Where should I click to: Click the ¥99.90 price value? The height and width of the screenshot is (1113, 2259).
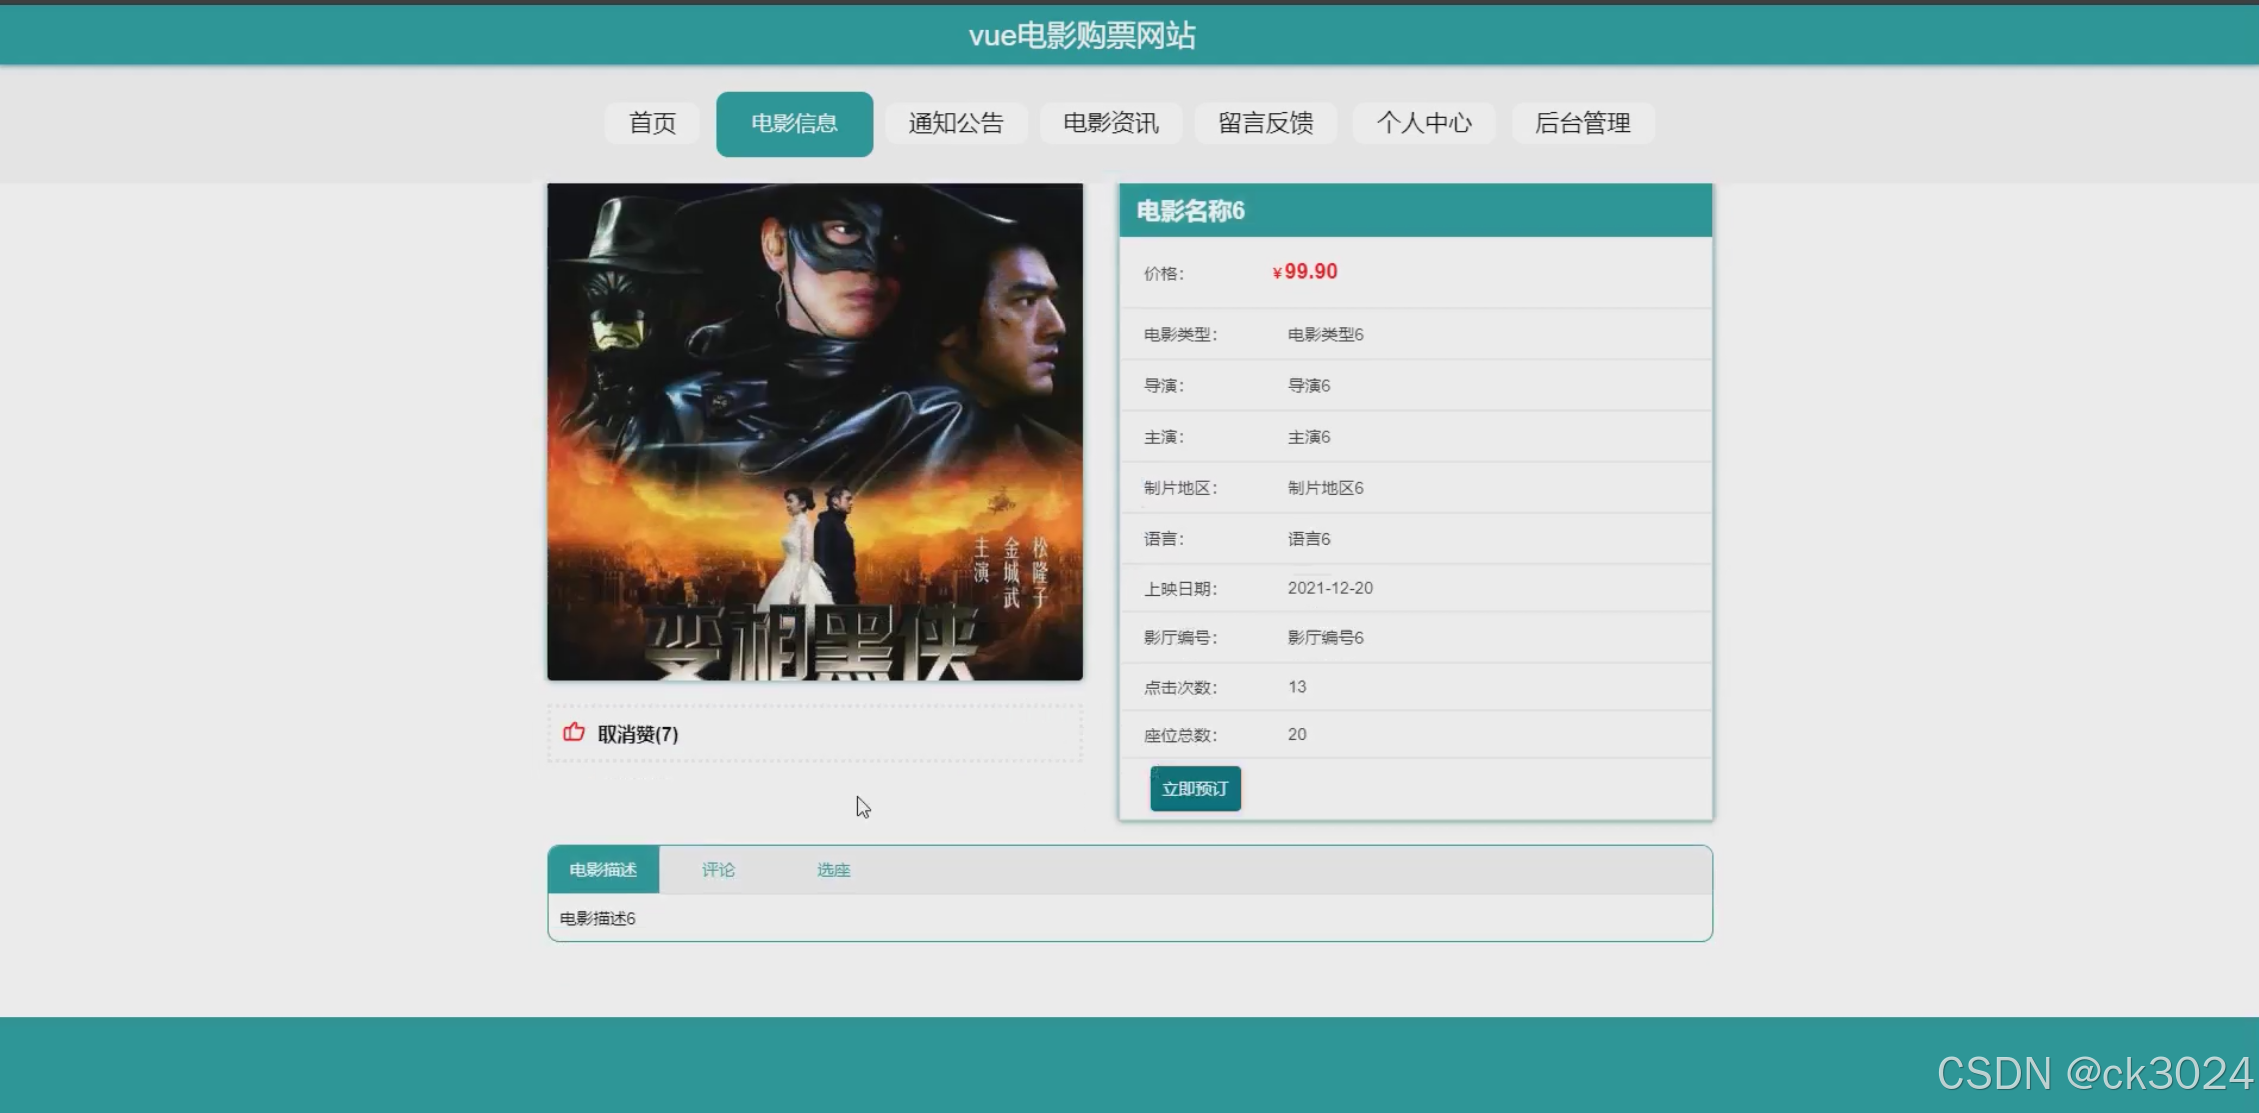click(1305, 272)
